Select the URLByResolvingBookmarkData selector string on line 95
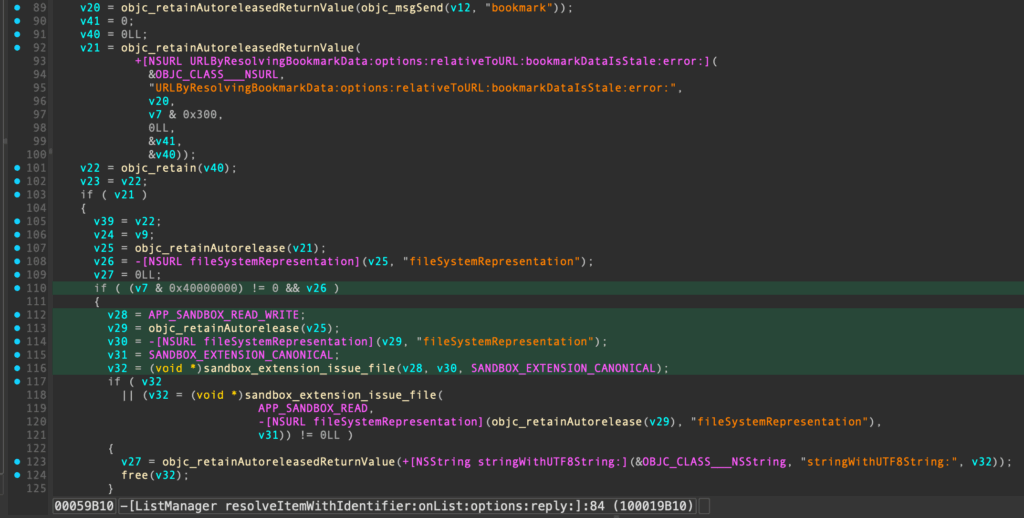The width and height of the screenshot is (1024, 518). (x=413, y=88)
